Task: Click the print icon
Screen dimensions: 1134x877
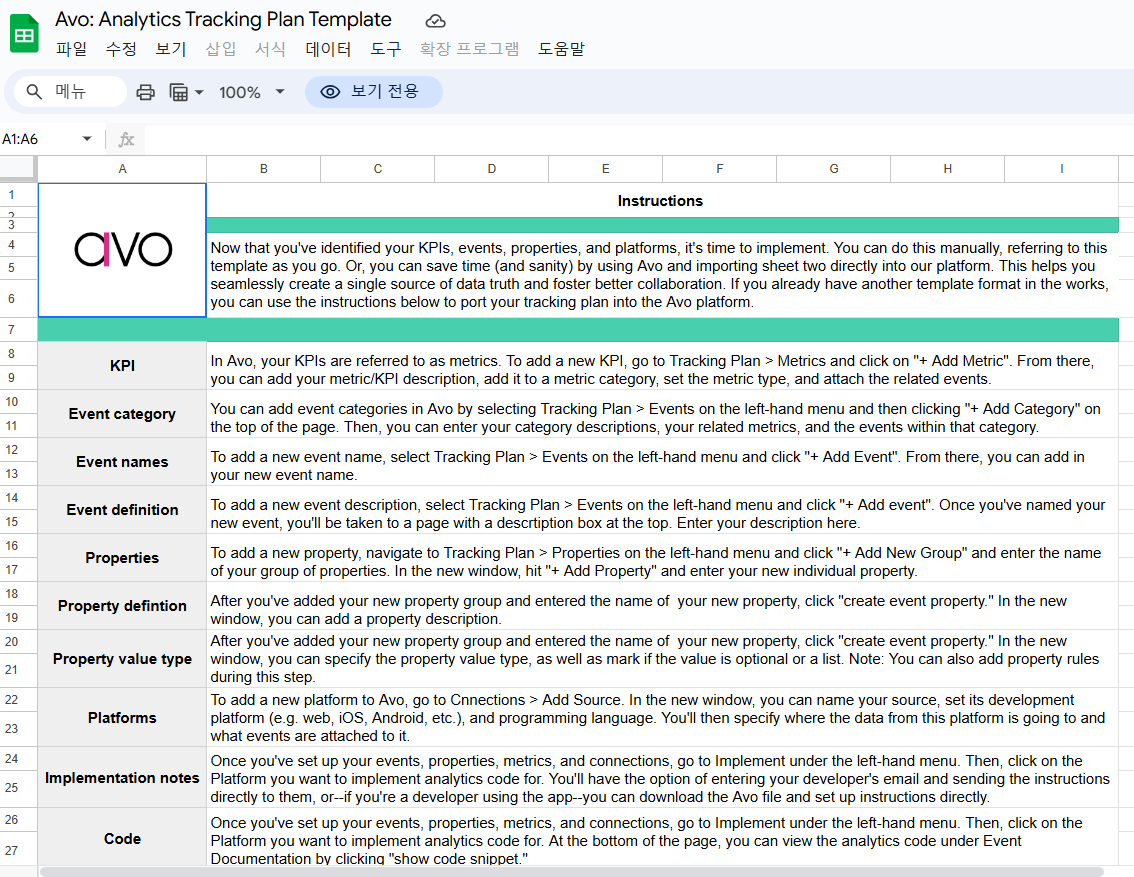Action: point(145,93)
